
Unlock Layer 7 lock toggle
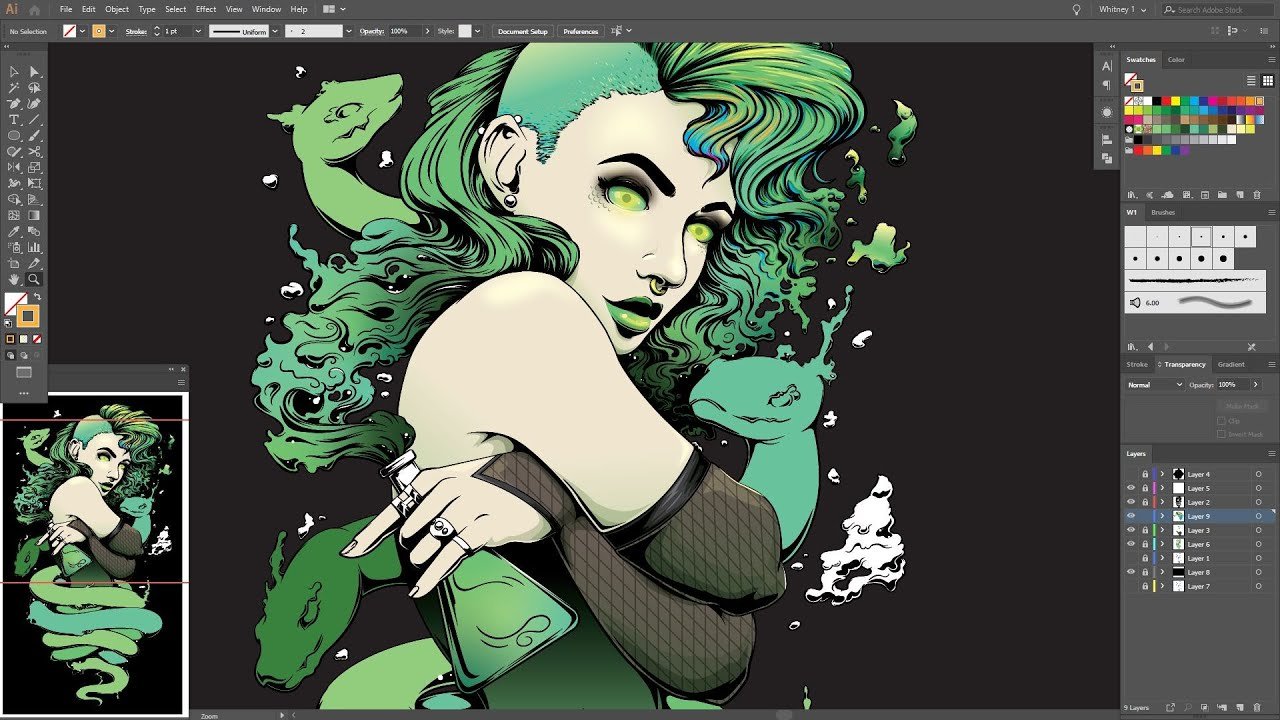tap(1145, 586)
